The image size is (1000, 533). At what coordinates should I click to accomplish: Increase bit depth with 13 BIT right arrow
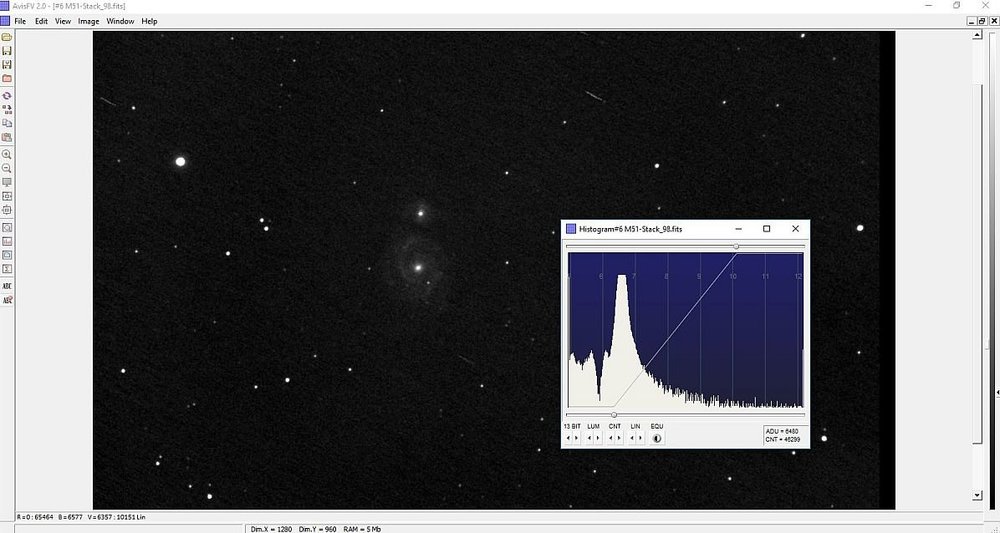(x=577, y=438)
